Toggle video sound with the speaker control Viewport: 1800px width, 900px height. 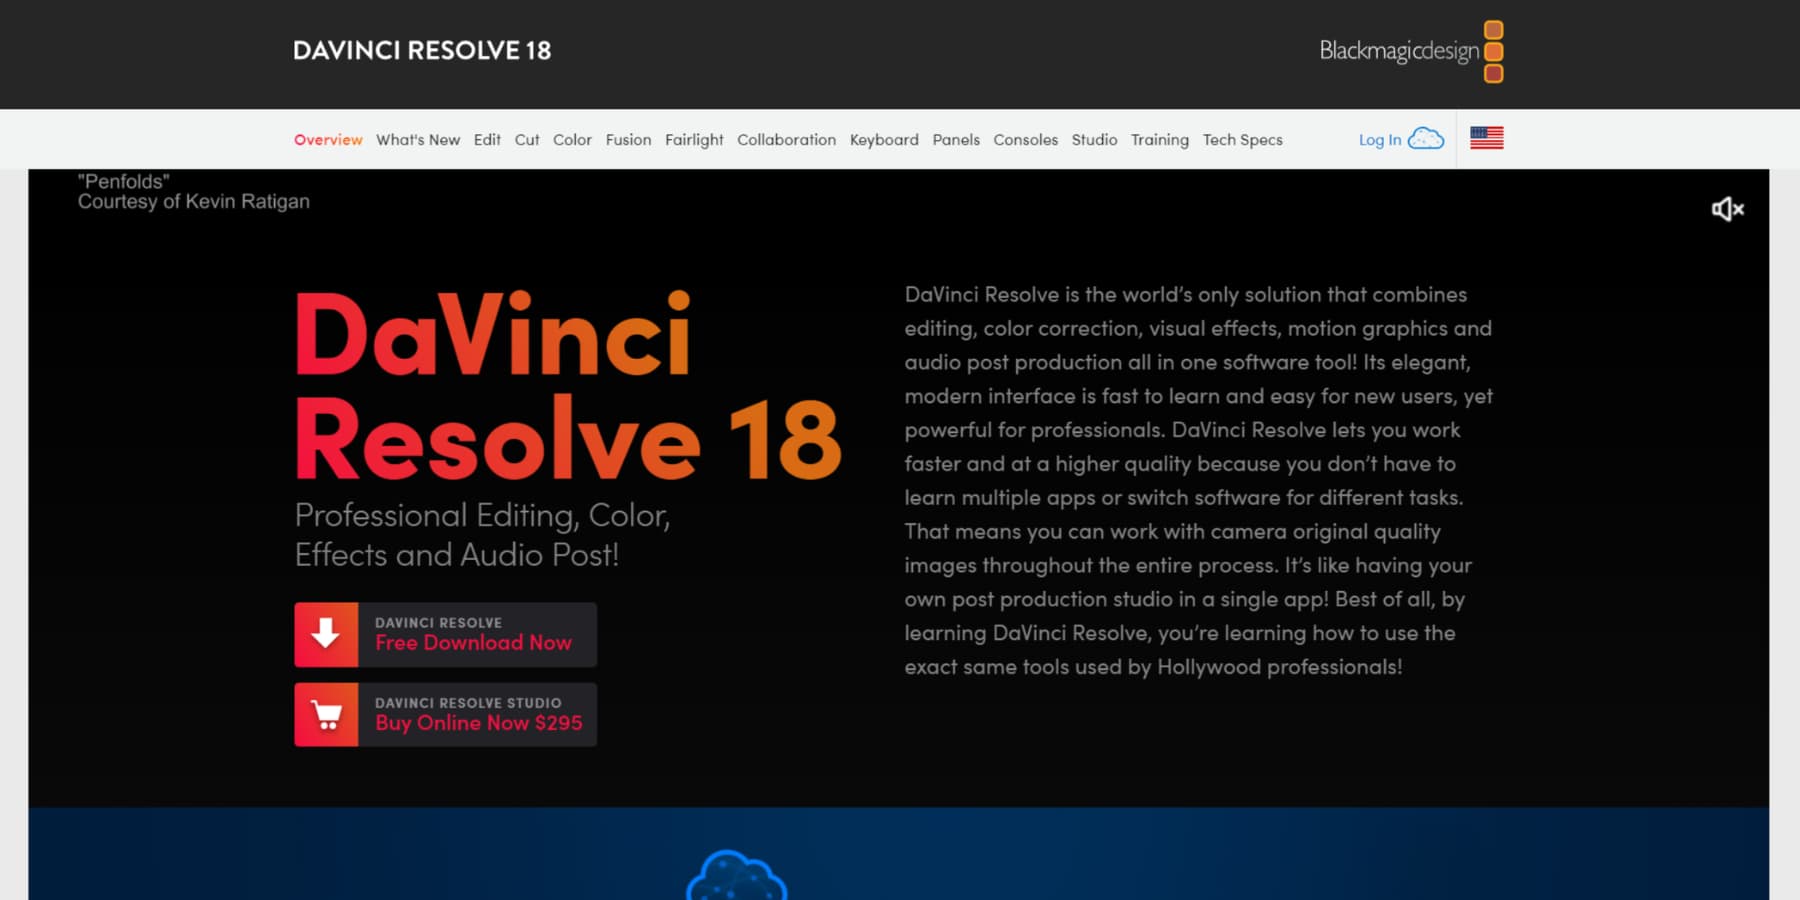(1727, 209)
